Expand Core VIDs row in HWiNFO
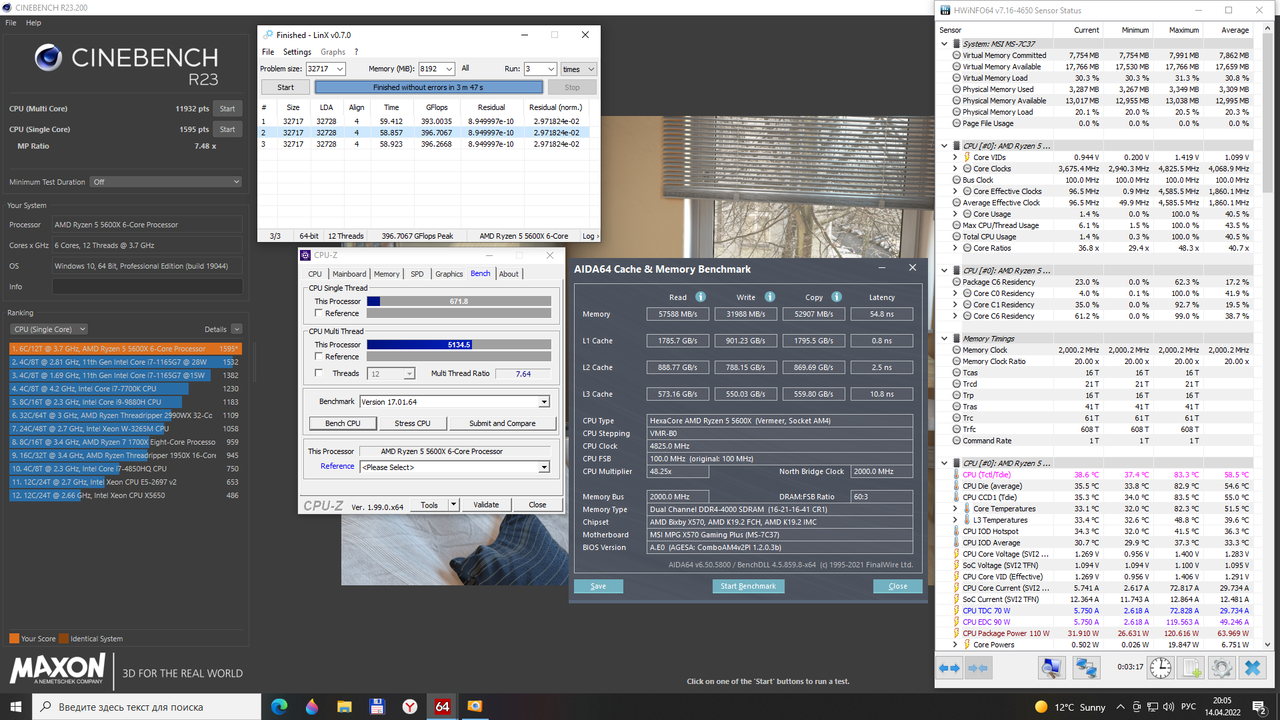This screenshot has width=1280, height=720. [x=955, y=157]
